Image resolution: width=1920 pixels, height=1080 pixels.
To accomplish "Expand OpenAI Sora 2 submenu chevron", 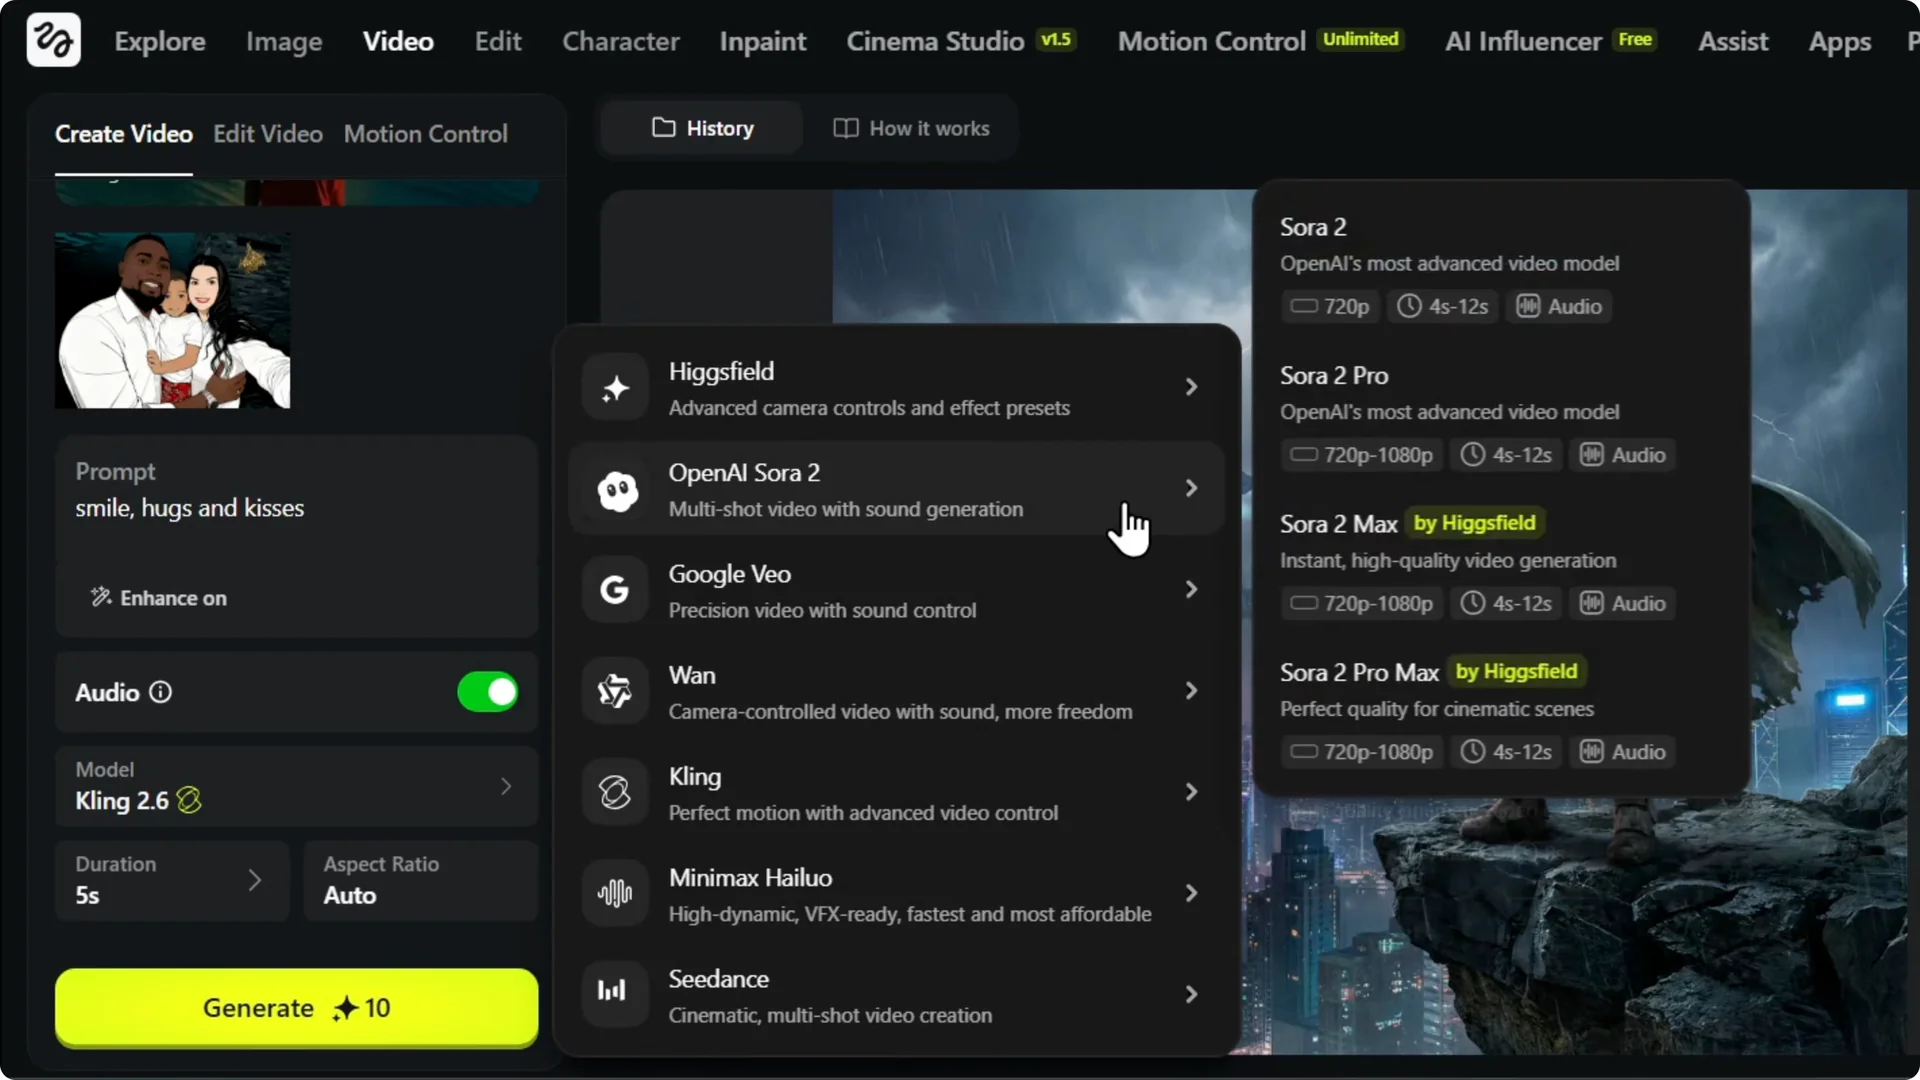I will click(1191, 488).
